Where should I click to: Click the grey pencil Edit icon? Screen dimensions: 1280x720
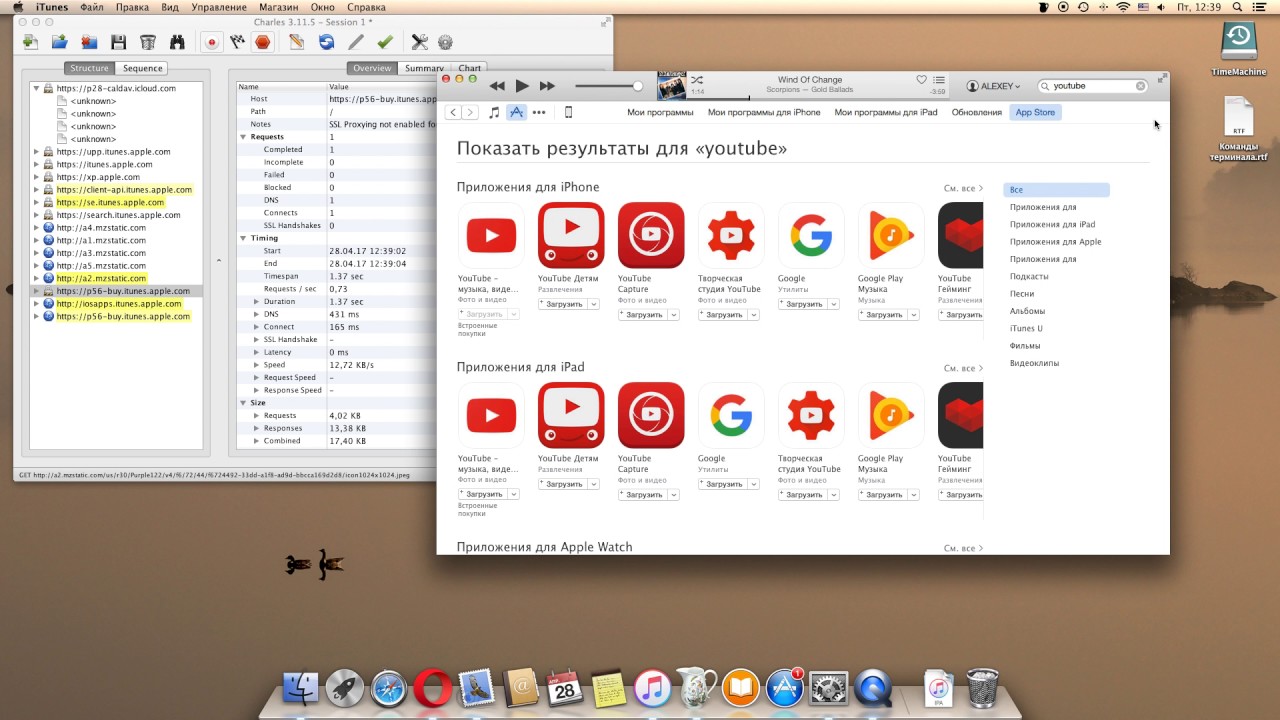pos(355,42)
